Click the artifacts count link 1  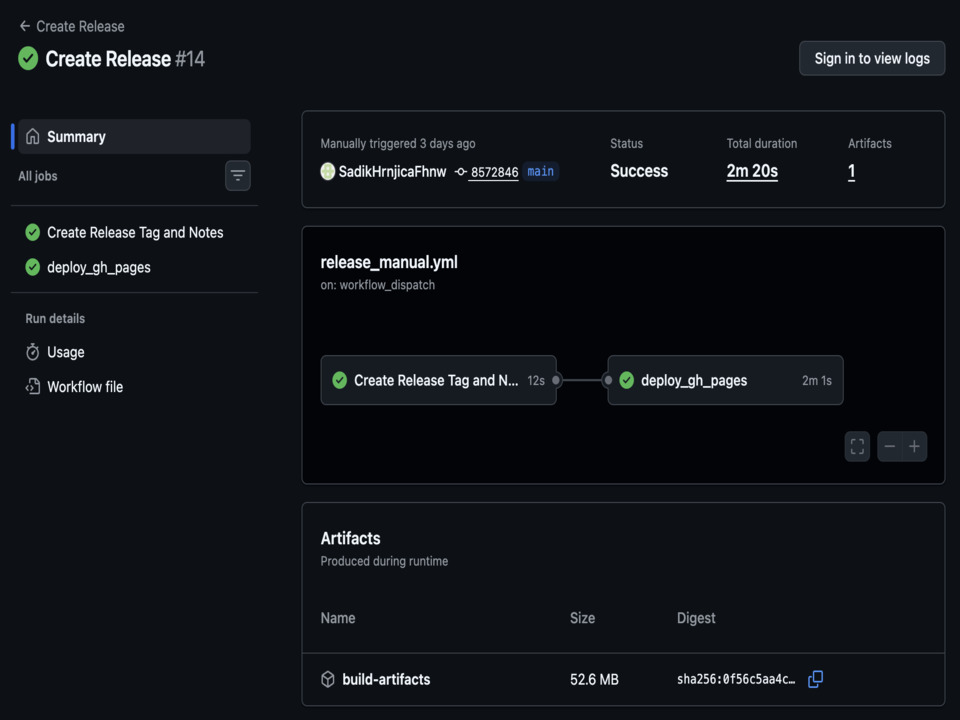pos(851,171)
